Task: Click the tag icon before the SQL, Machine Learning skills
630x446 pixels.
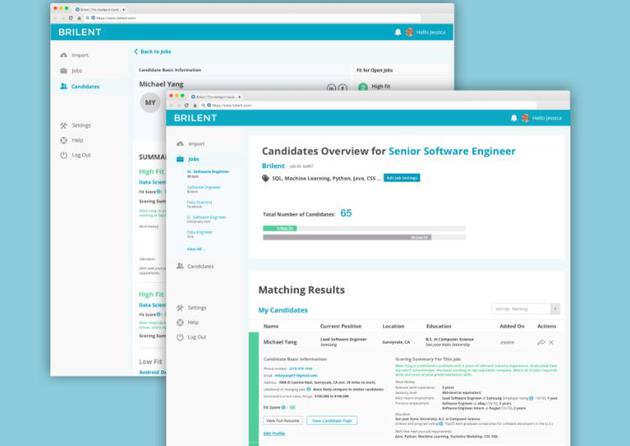Action: tap(266, 178)
